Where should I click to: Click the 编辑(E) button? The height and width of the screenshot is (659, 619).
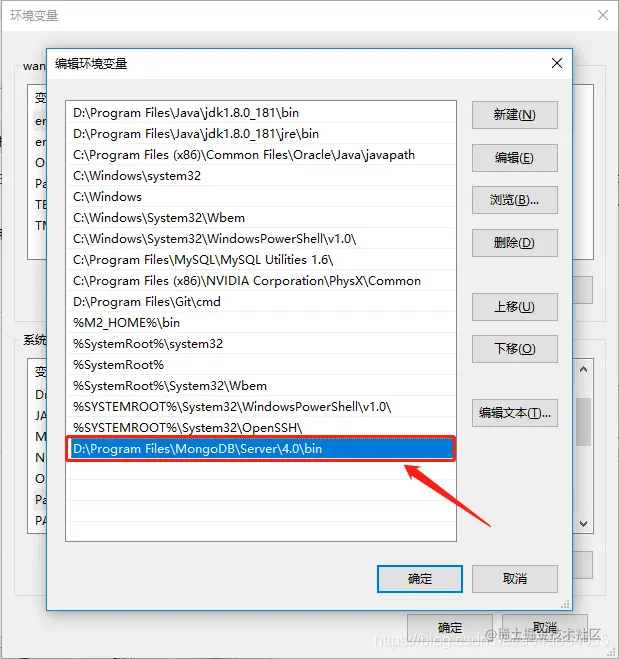click(x=515, y=158)
